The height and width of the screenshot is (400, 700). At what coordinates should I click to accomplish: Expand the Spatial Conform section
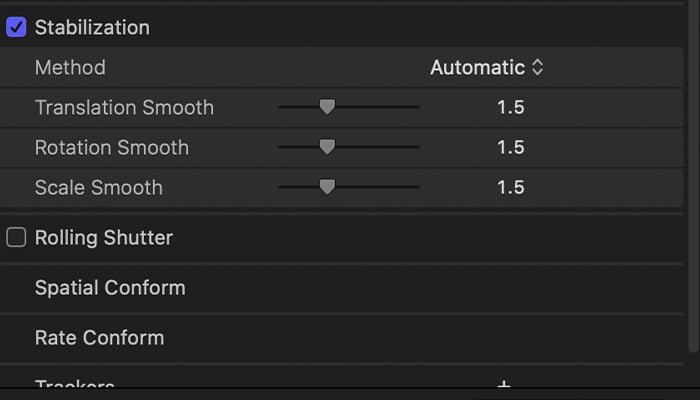point(110,288)
